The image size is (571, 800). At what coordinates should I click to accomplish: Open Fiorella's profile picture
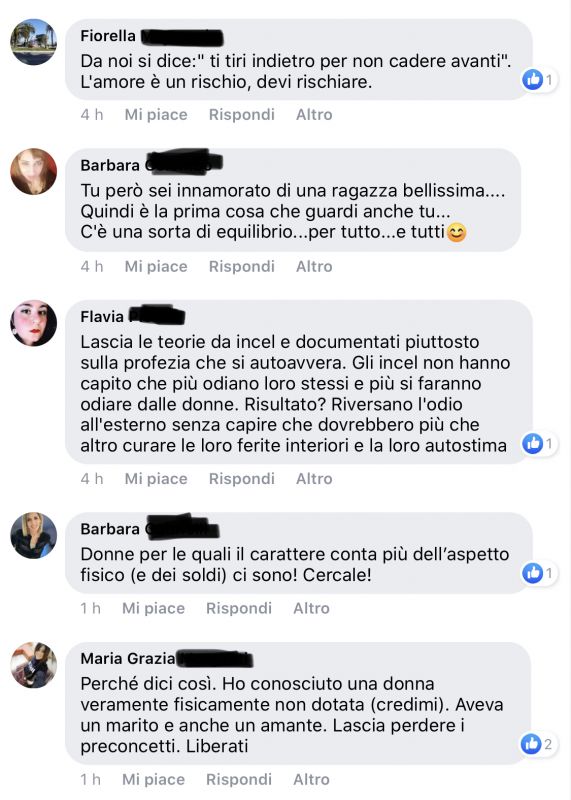34,42
